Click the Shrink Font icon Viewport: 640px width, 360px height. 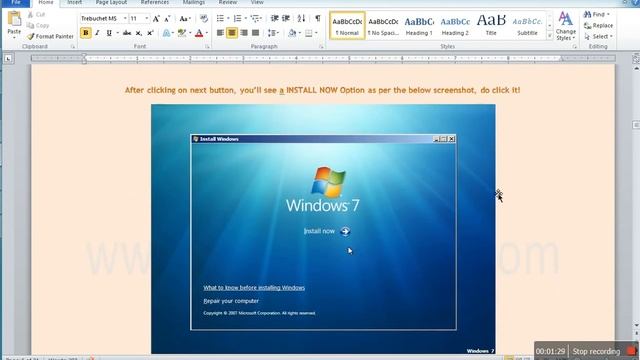(x=167, y=19)
